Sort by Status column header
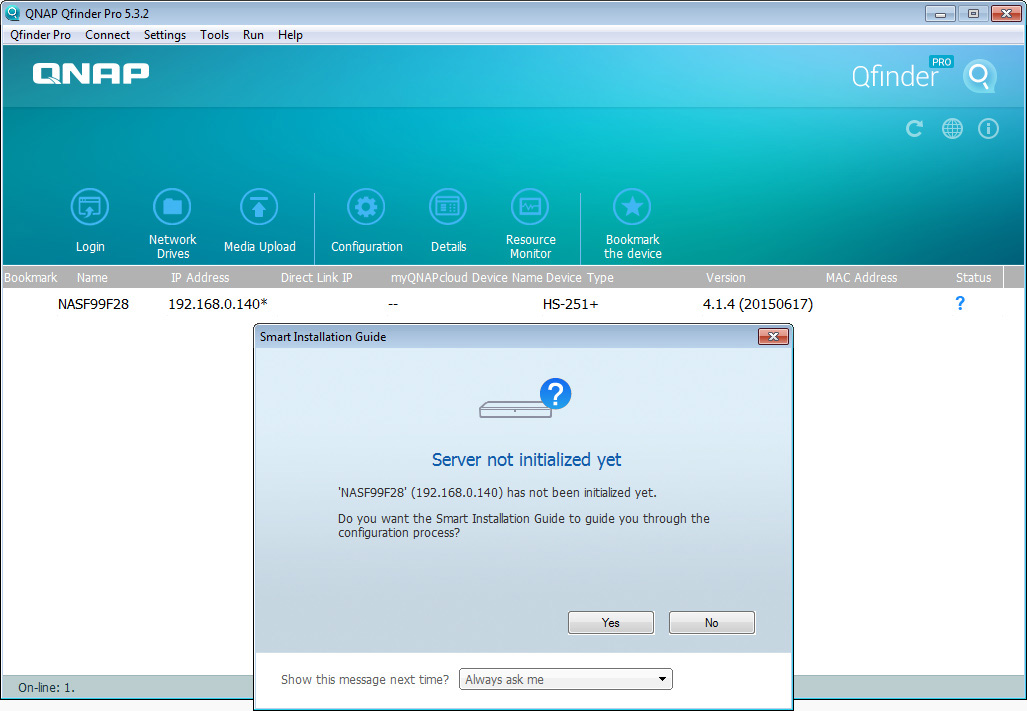Image resolution: width=1027 pixels, height=711 pixels. coord(973,278)
